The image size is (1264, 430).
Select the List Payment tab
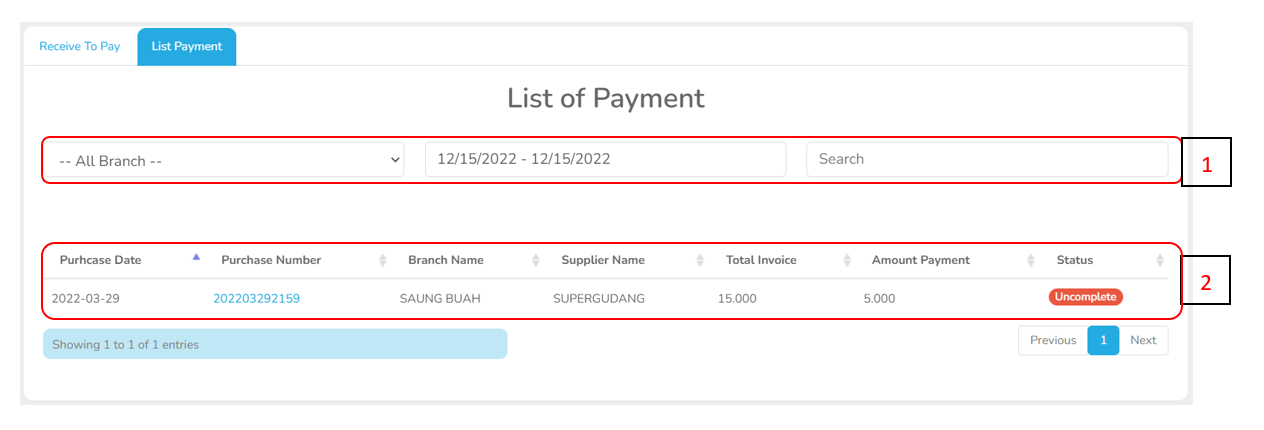(x=187, y=47)
